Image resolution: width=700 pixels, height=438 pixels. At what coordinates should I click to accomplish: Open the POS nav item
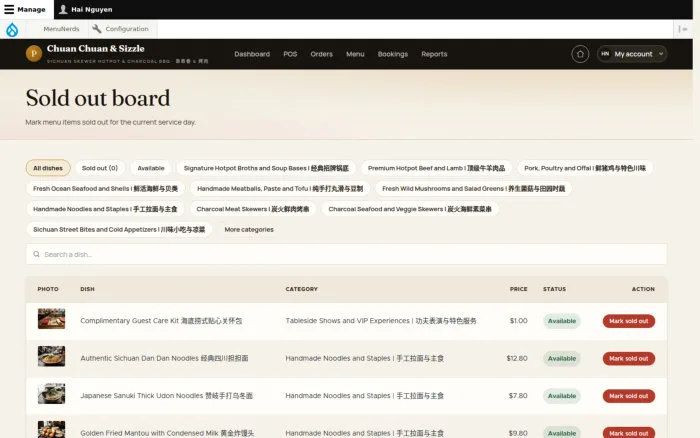(x=290, y=54)
